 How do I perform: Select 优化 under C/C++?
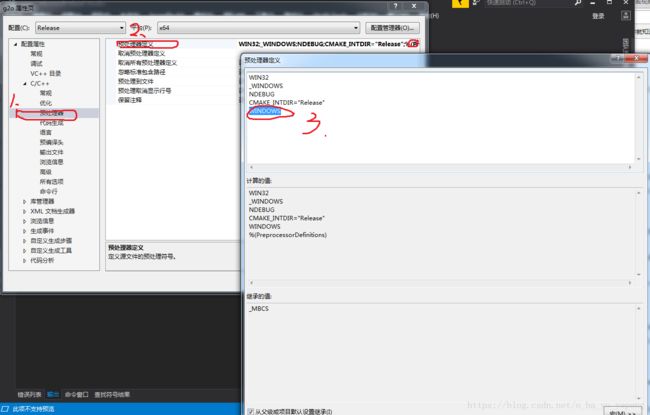(x=46, y=103)
